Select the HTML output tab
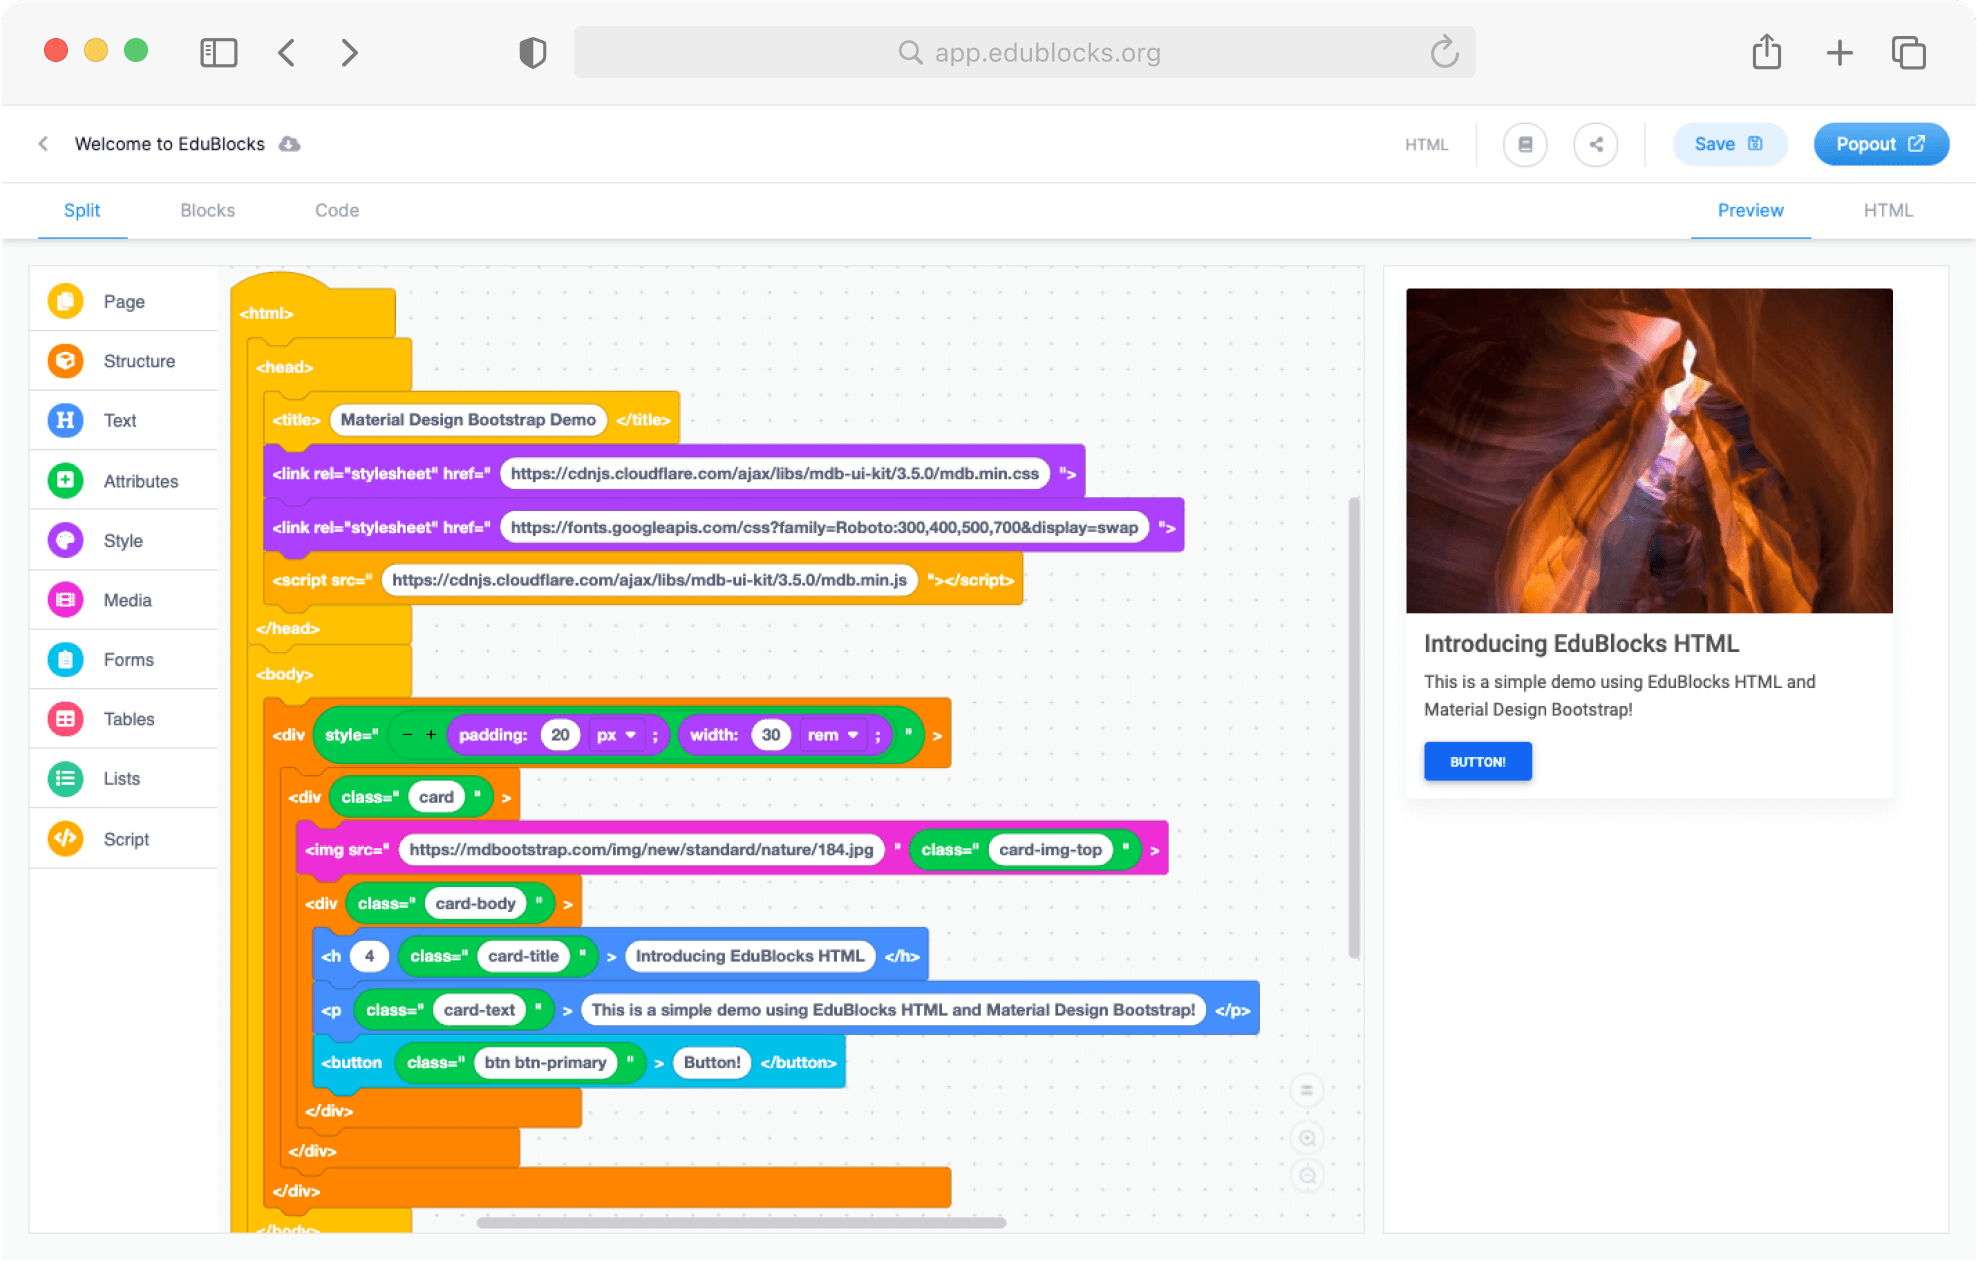The width and height of the screenshot is (1978, 1261). (x=1888, y=210)
